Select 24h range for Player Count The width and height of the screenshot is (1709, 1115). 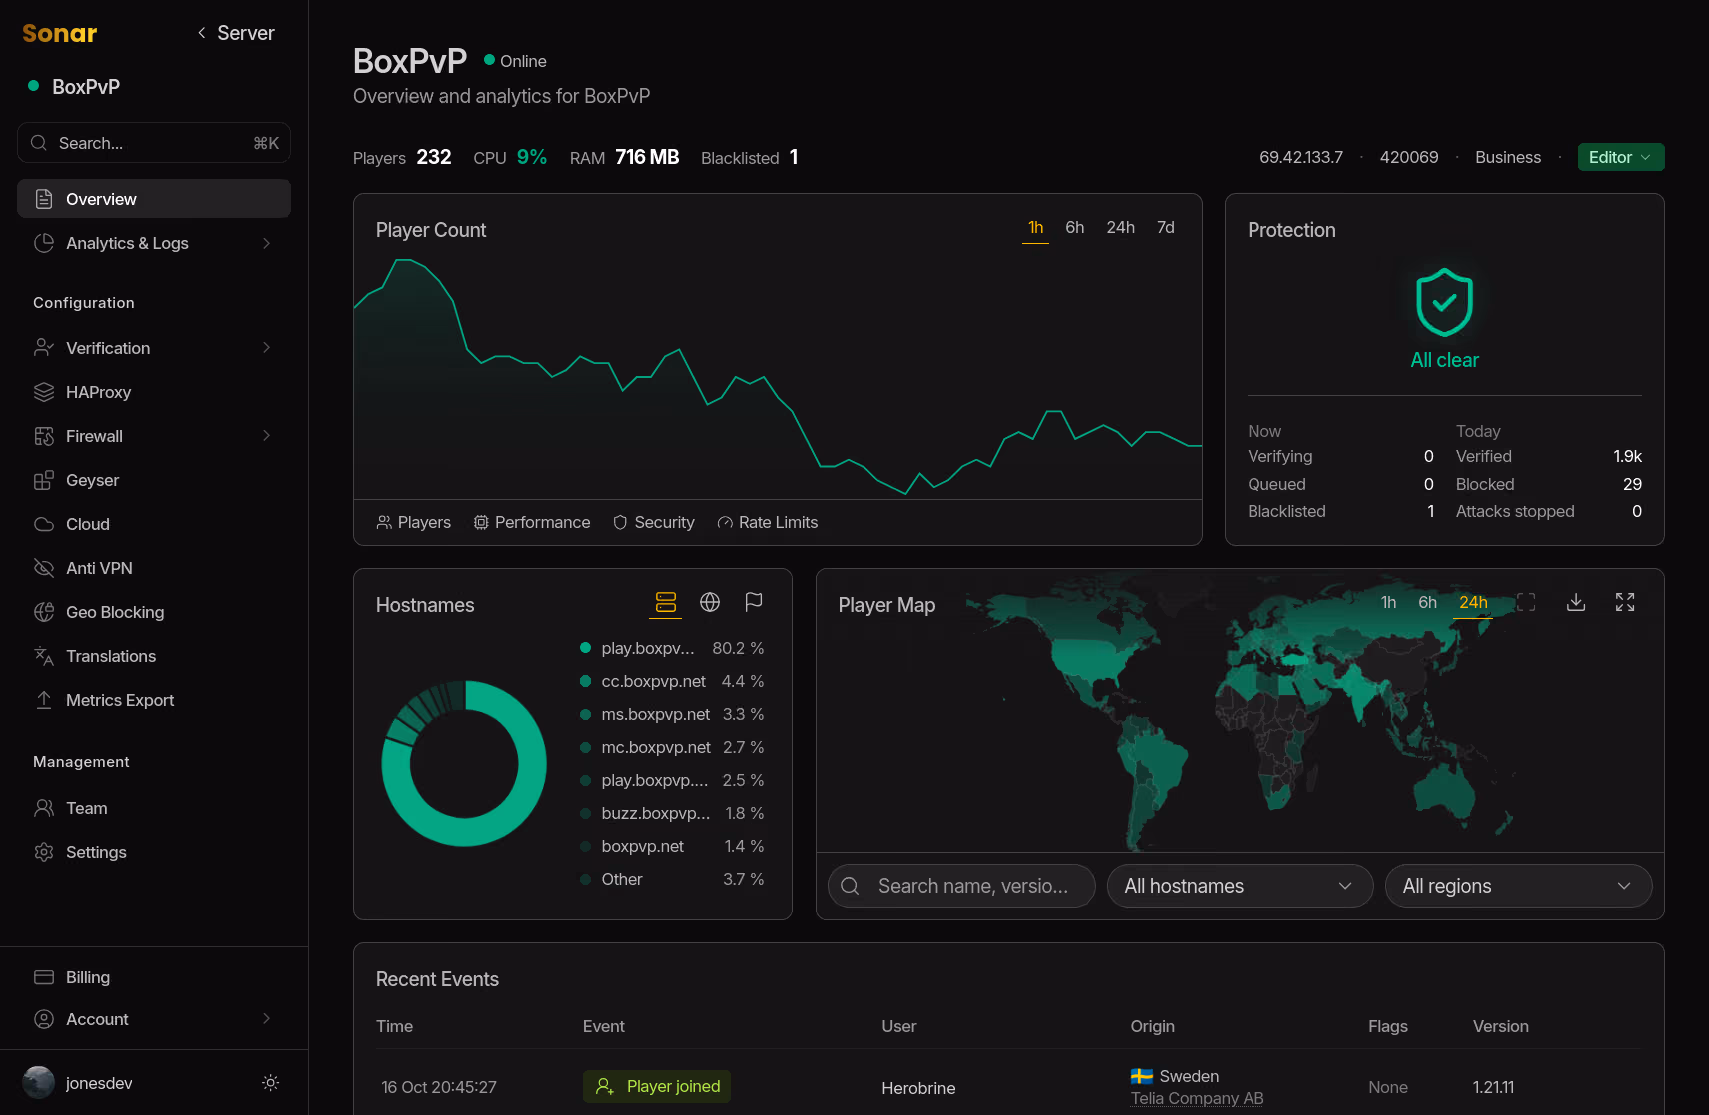click(x=1121, y=228)
